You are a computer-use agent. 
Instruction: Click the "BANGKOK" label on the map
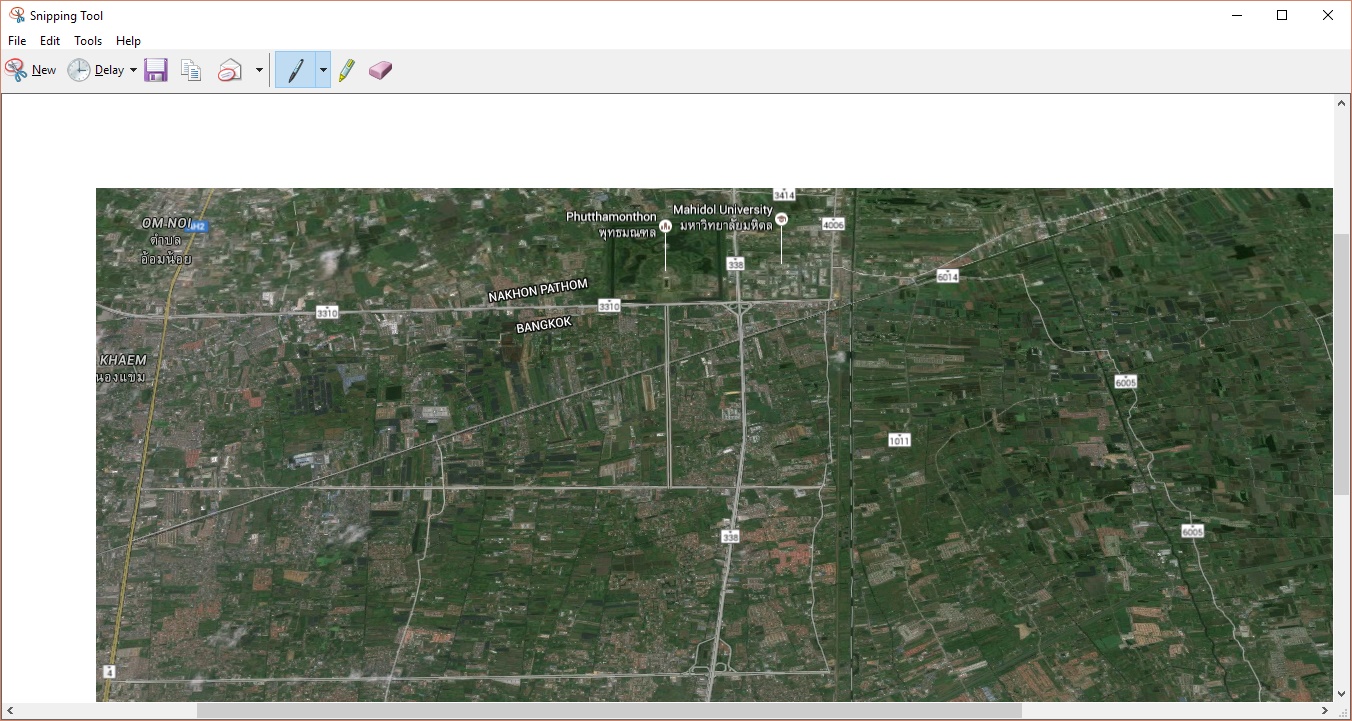click(x=544, y=325)
